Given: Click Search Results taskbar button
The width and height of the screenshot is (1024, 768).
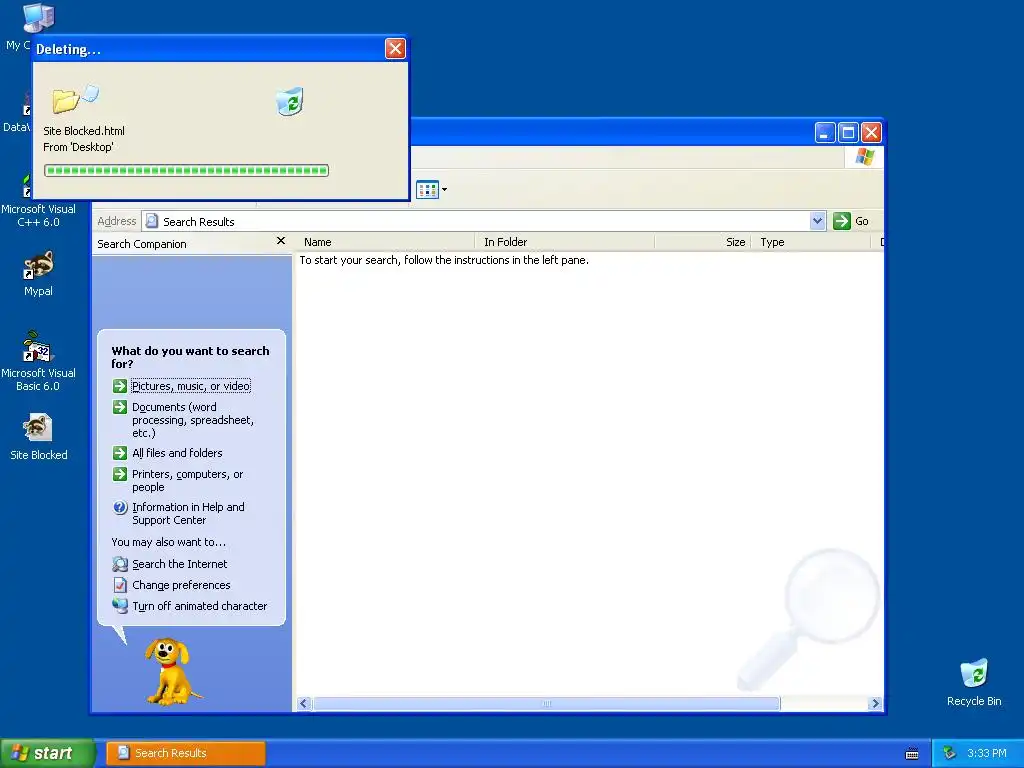Looking at the screenshot, I should click(x=185, y=753).
